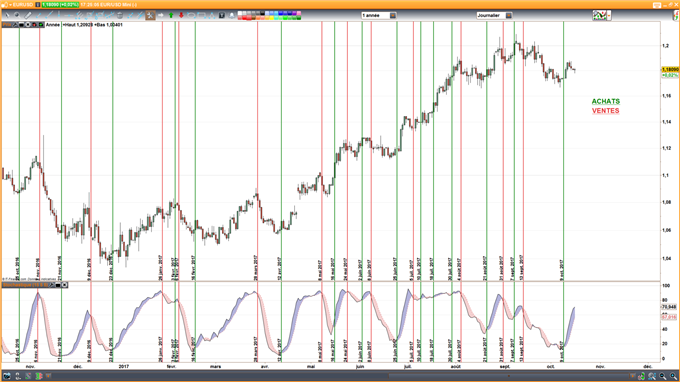
Task: Choose the triangle shape tool
Action: point(212,15)
